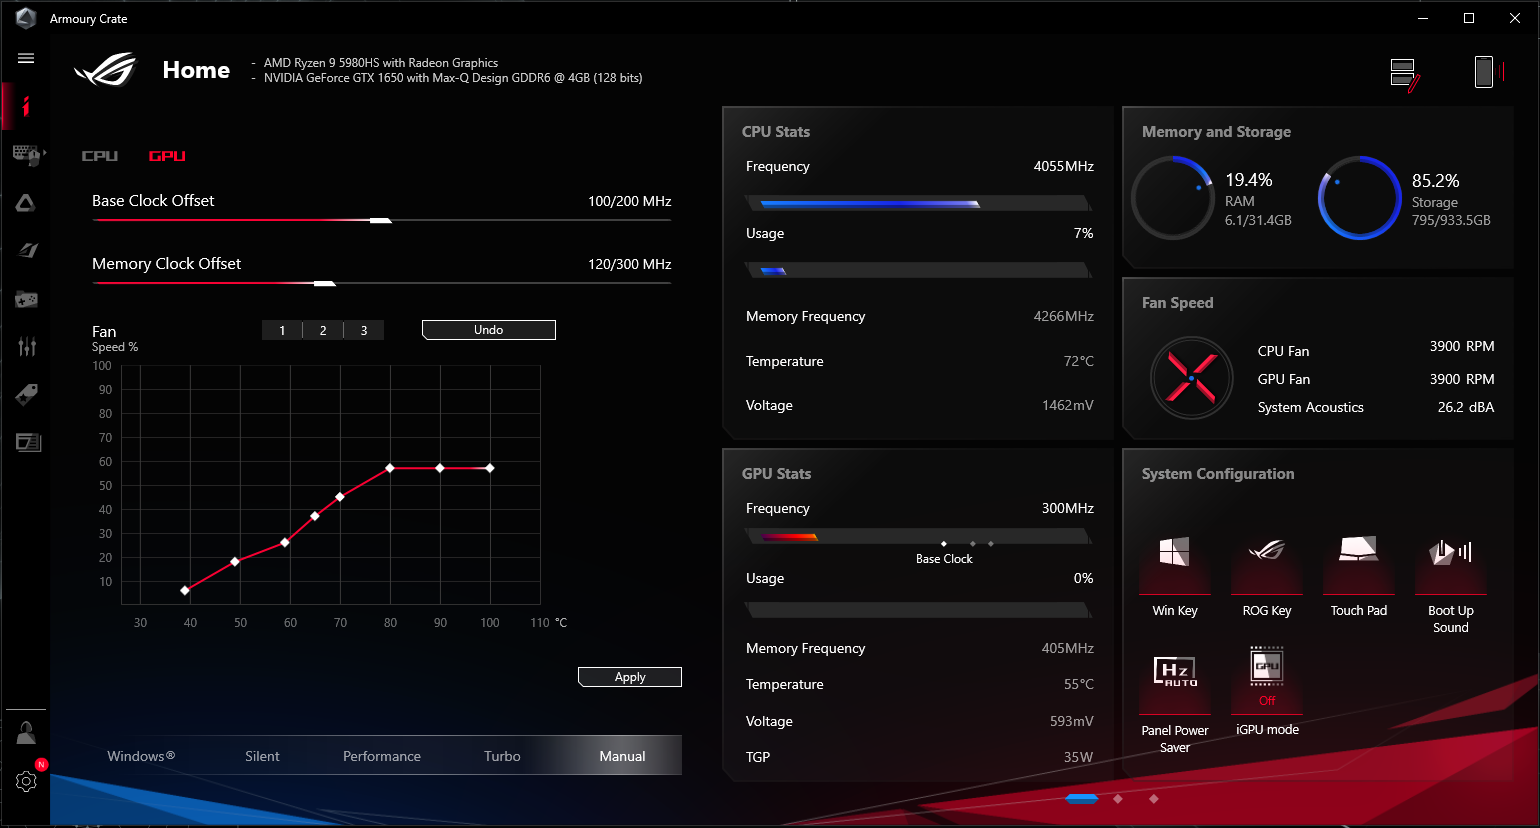
Task: Click the Apply button
Action: 630,677
